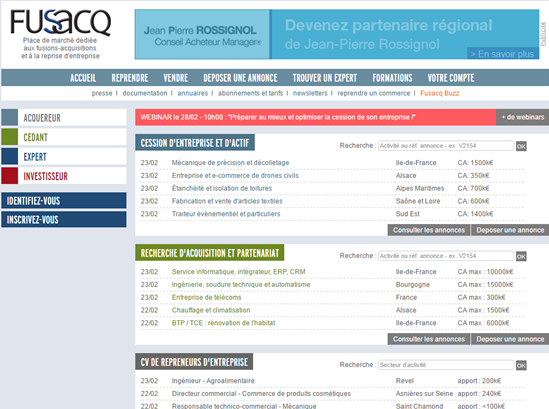
Task: Click the Acquereur blue color square
Action: pyautogui.click(x=10, y=117)
